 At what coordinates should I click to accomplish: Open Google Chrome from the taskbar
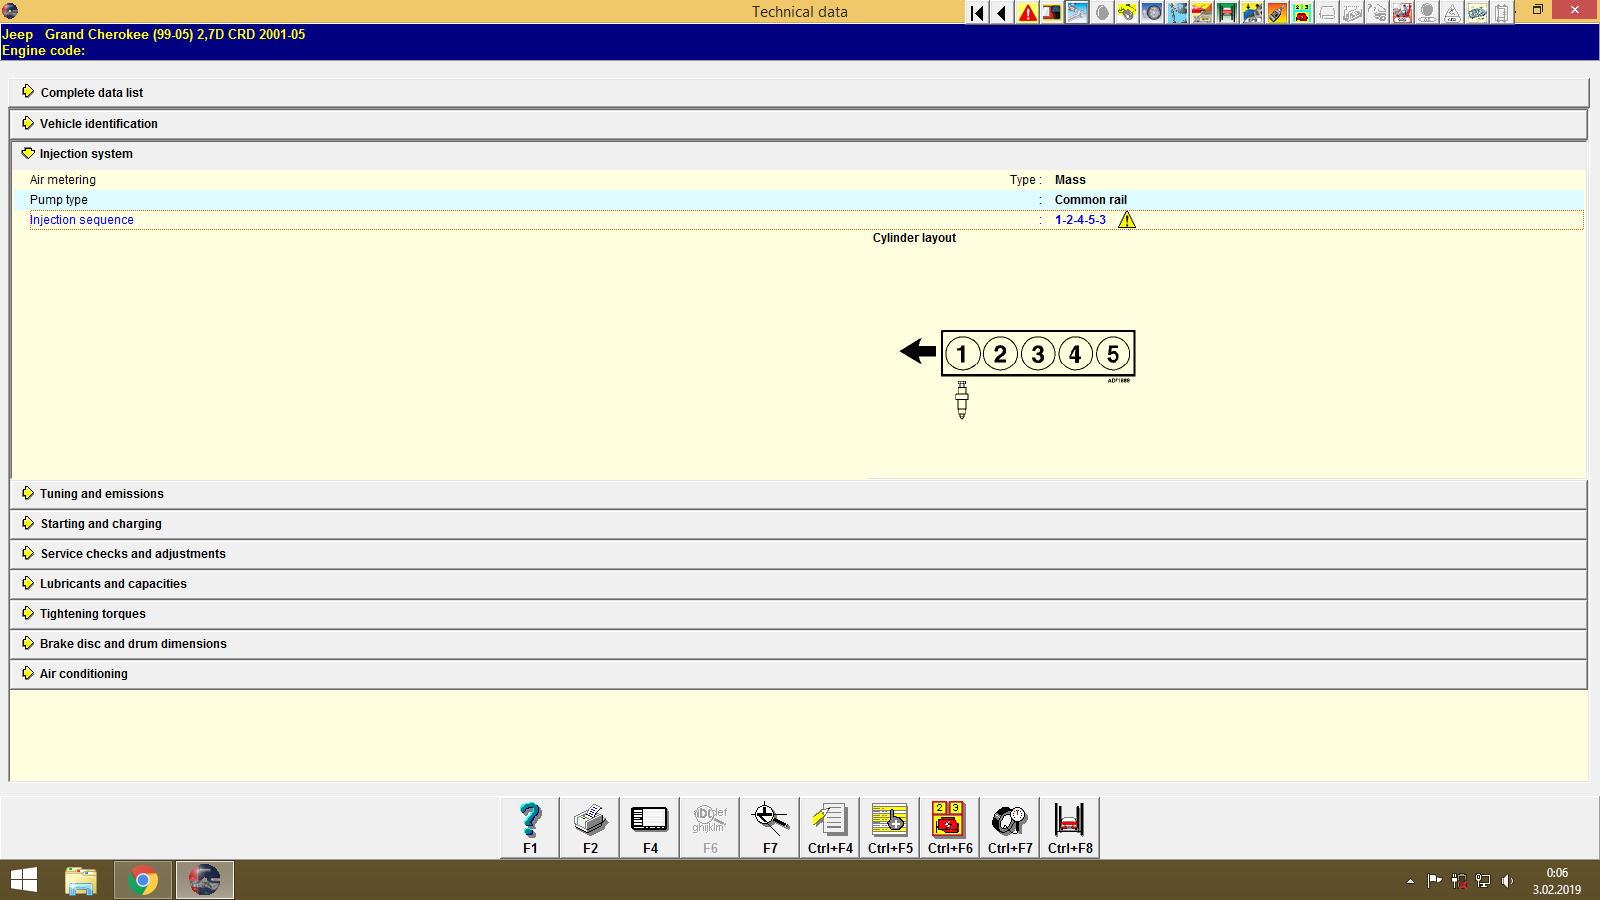click(x=142, y=880)
